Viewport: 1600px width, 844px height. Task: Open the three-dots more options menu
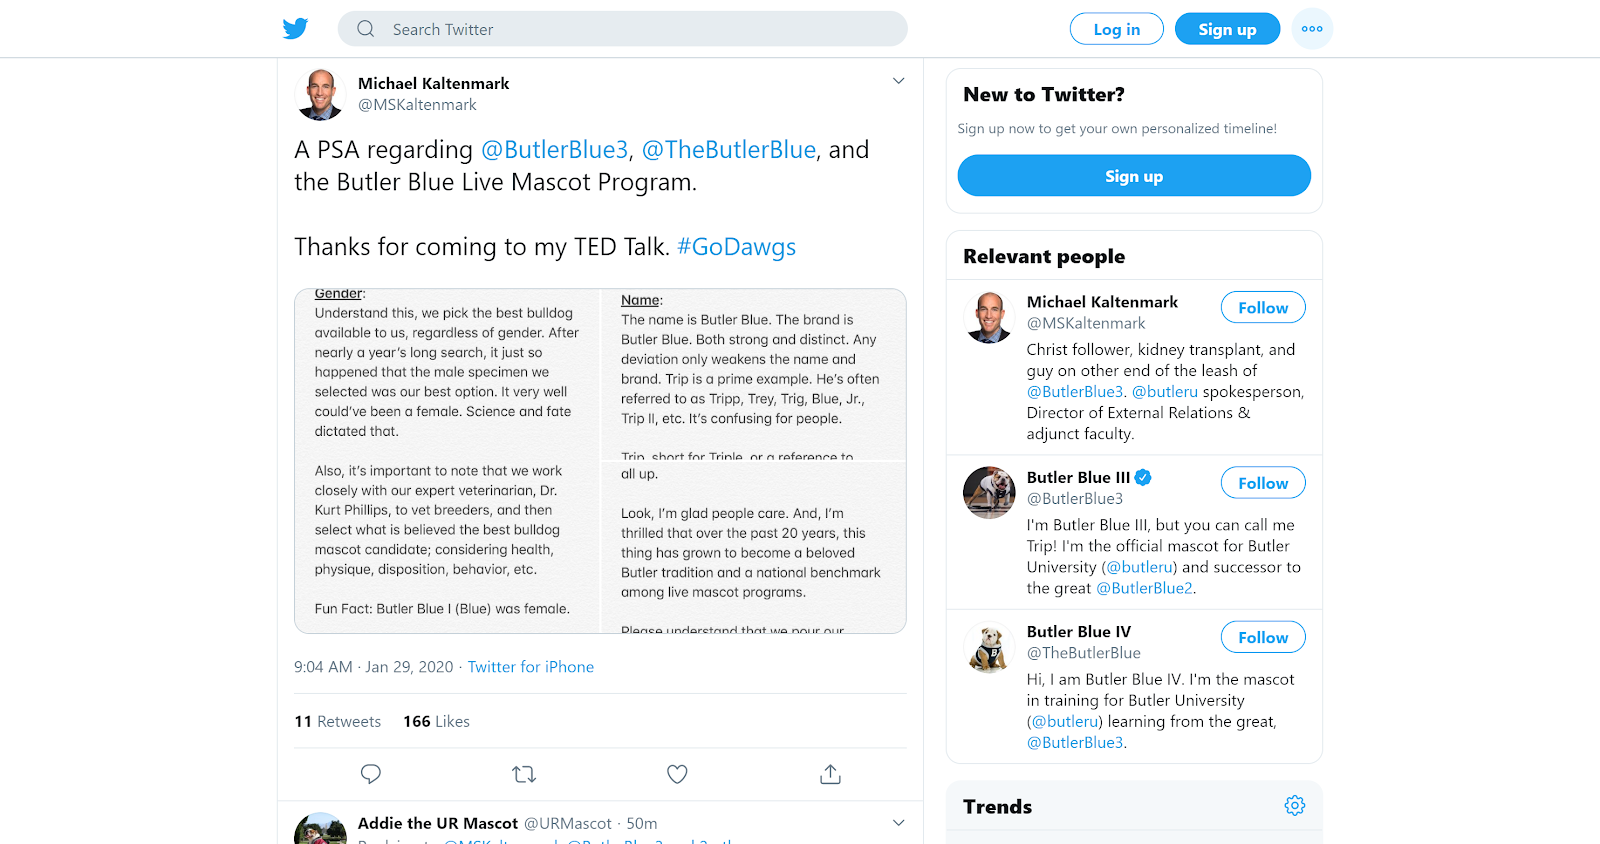tap(1312, 29)
